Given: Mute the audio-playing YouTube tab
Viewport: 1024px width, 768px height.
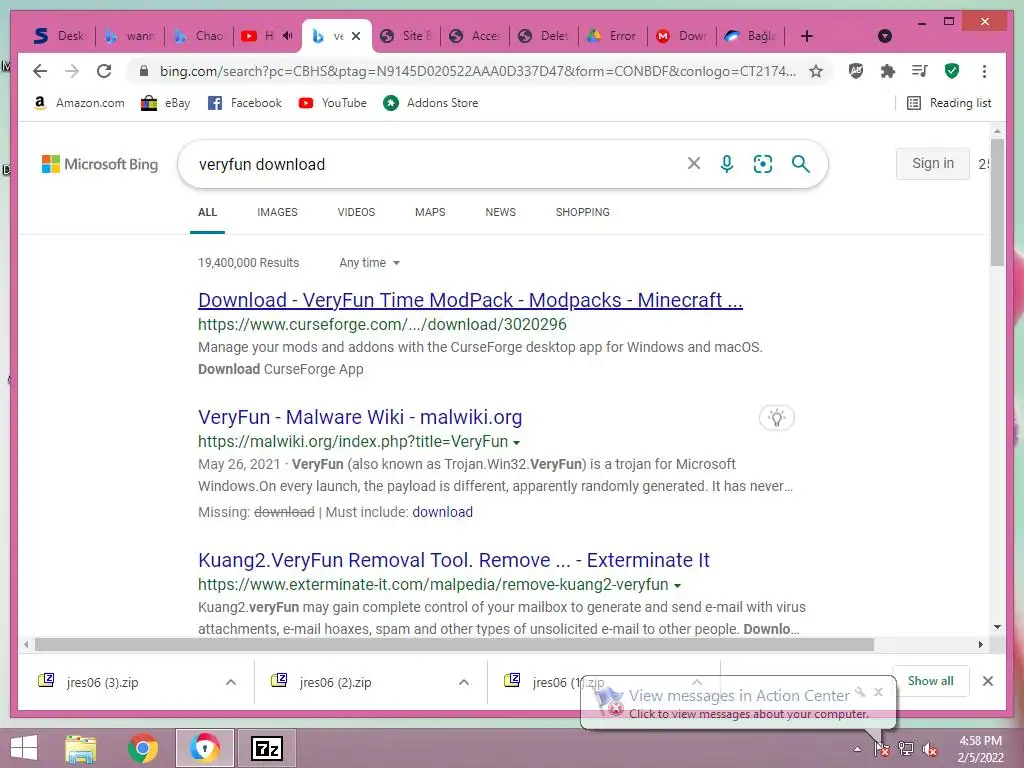Looking at the screenshot, I should click(x=287, y=35).
